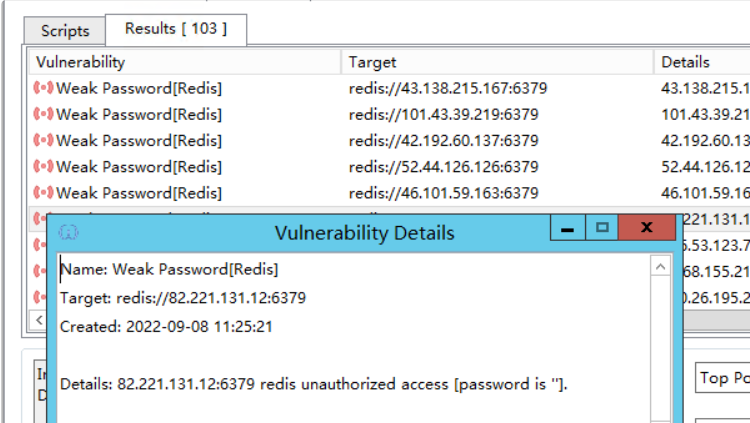Viewport: 750px width, 423px height.
Task: Click the Details column header
Action: coord(702,62)
